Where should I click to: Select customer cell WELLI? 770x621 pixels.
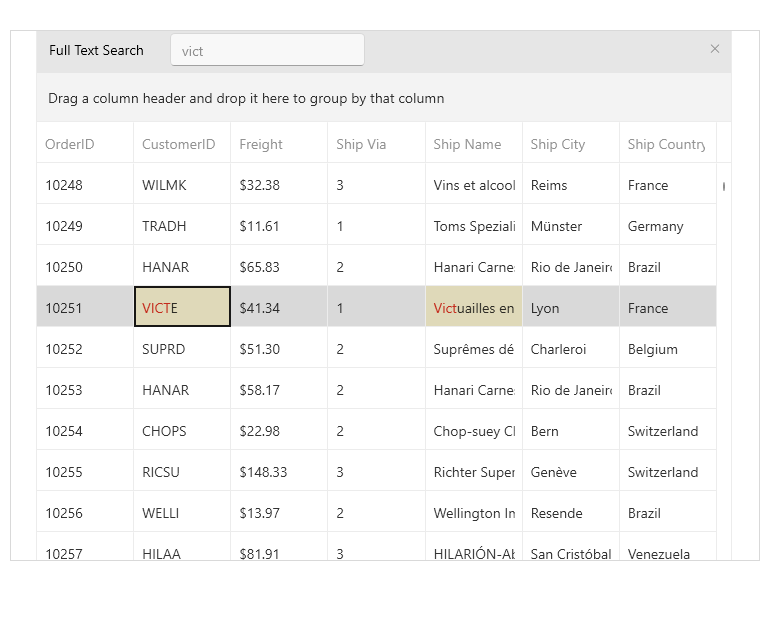point(182,512)
